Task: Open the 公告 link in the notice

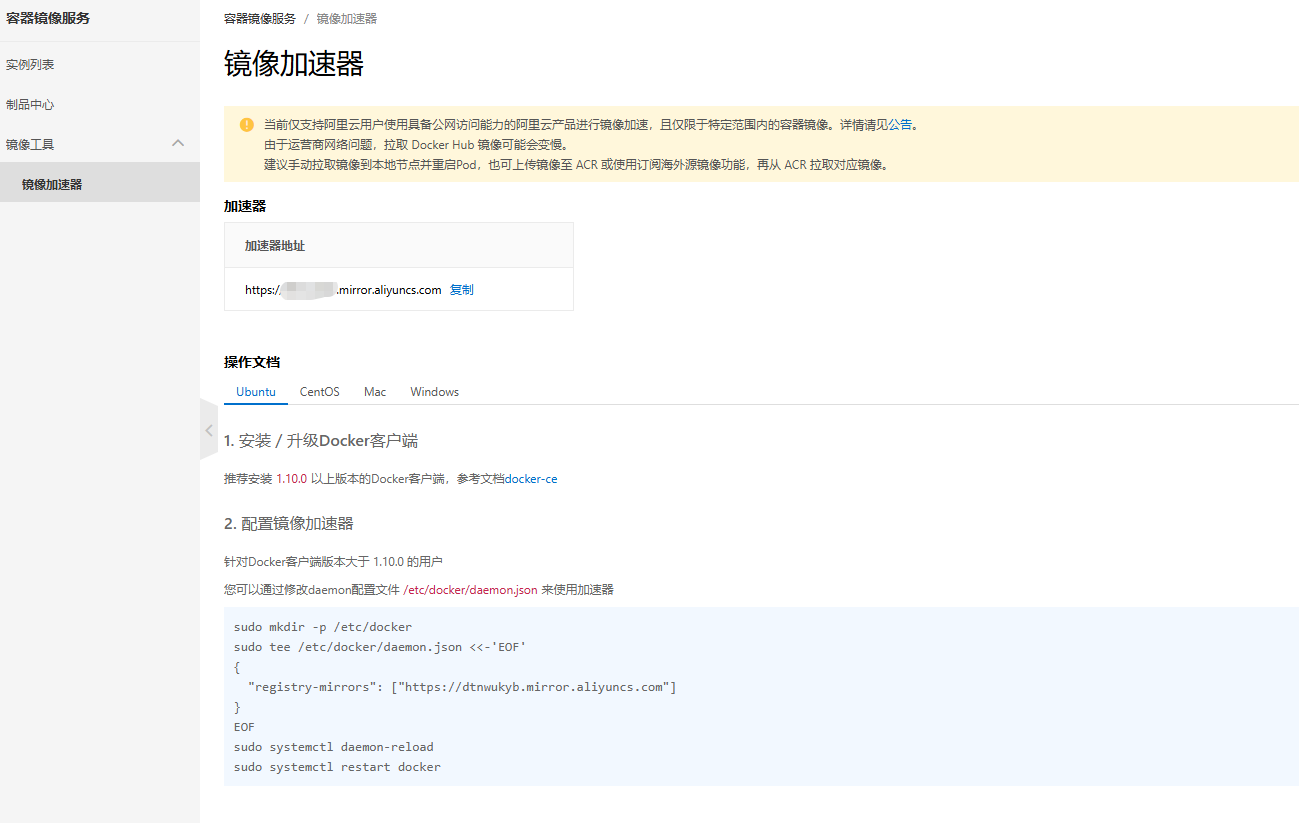Action: (900, 125)
